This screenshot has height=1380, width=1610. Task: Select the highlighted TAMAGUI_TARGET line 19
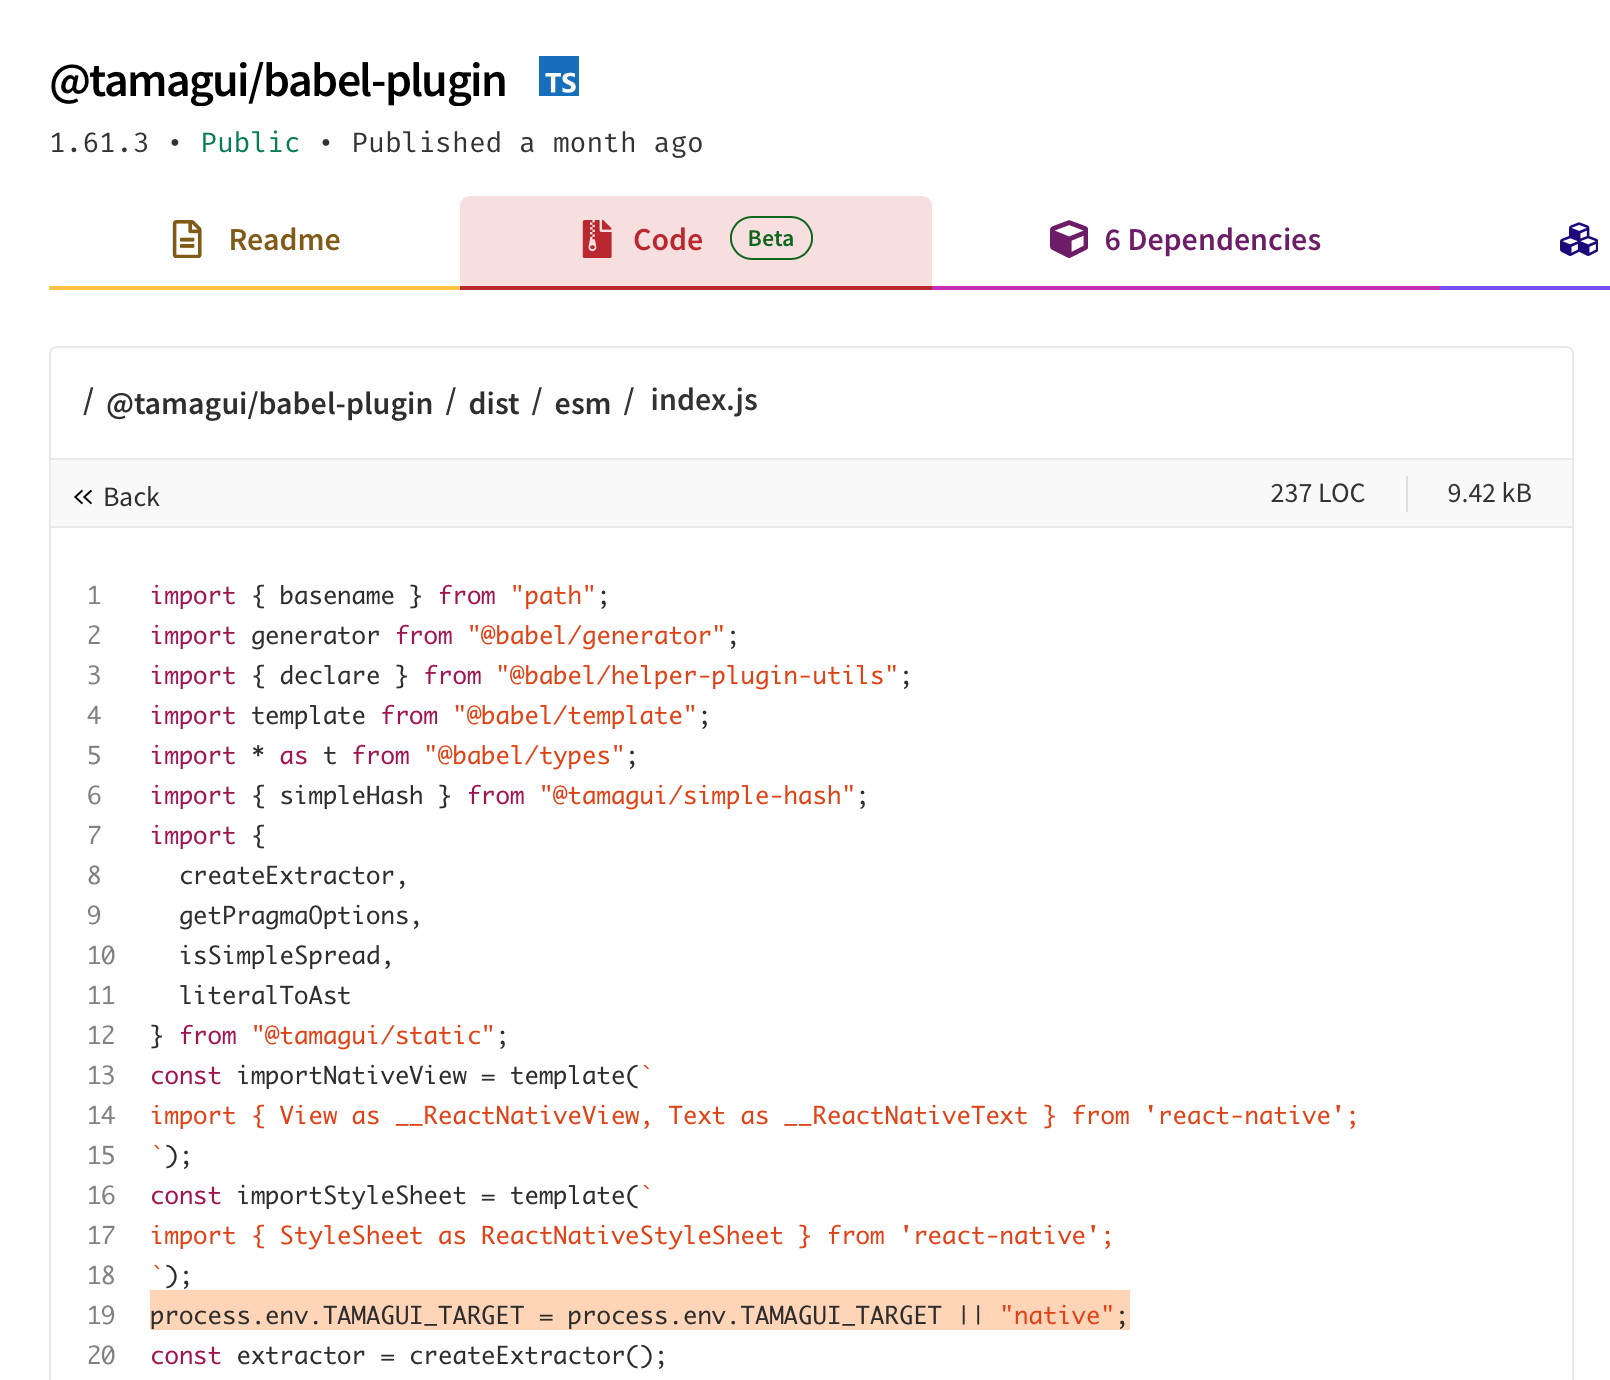pos(640,1315)
